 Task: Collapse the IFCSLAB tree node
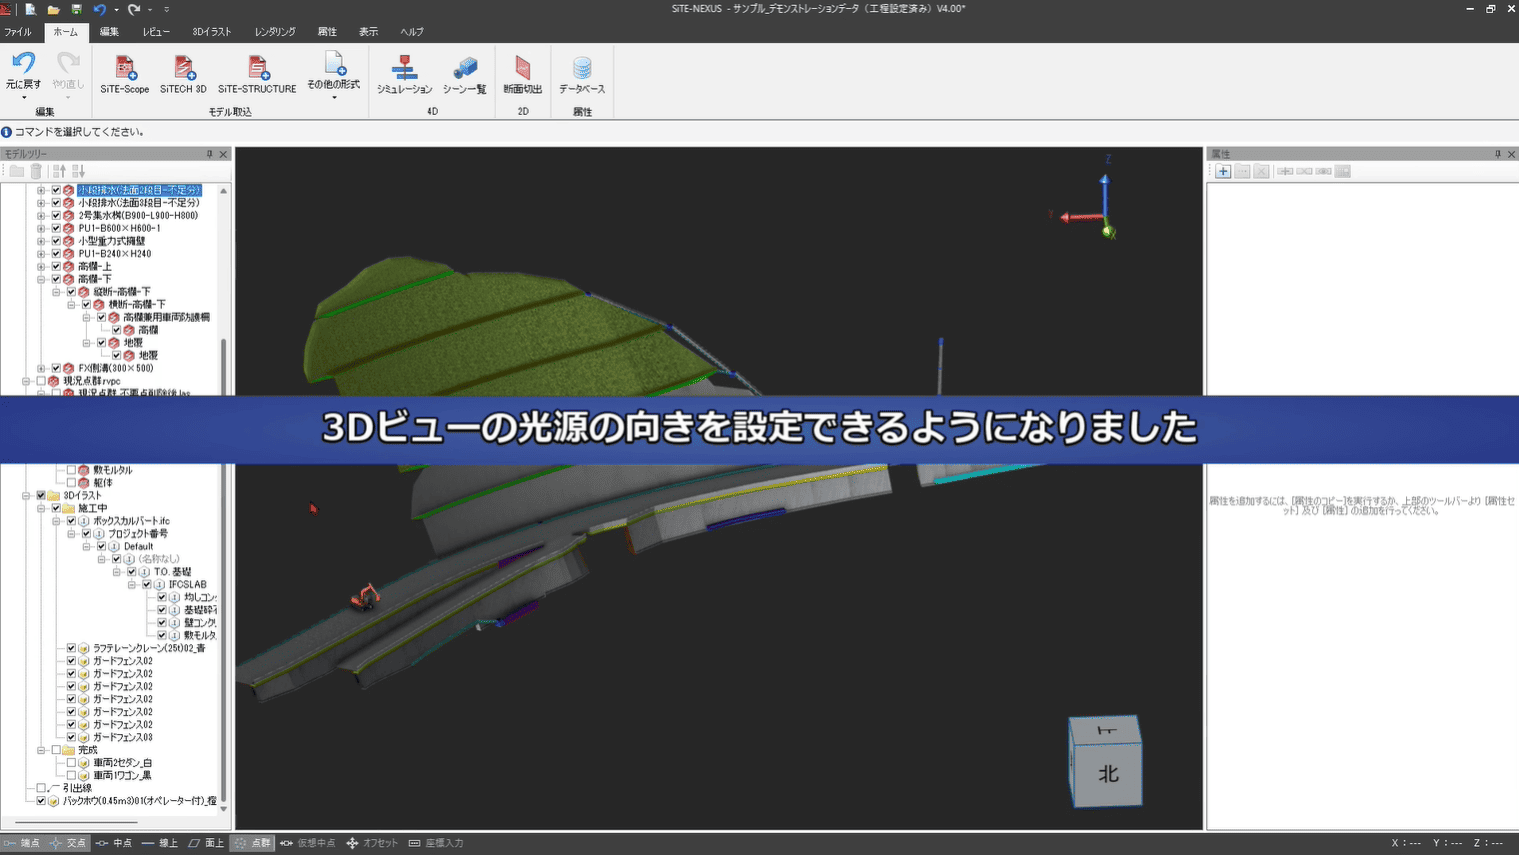coord(131,584)
